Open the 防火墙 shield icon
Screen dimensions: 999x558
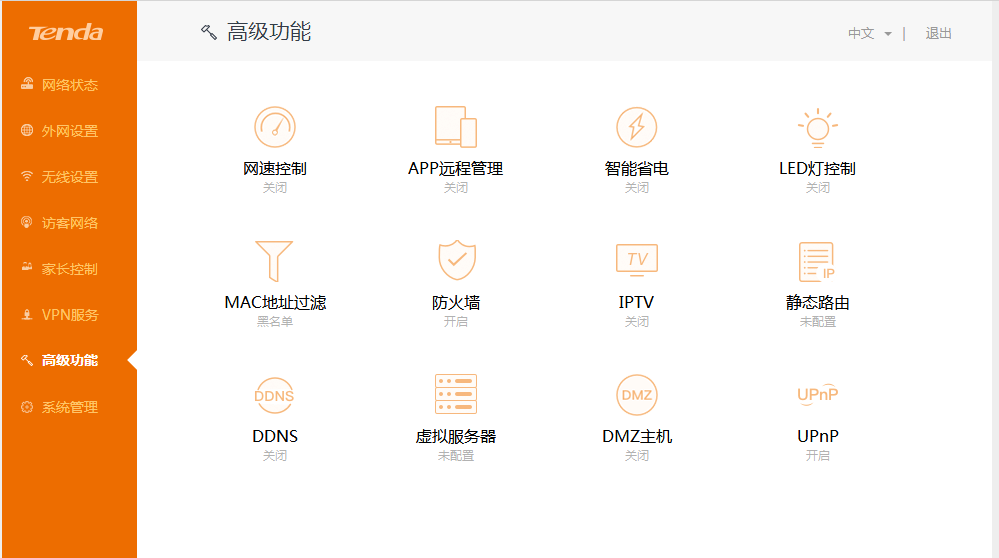pos(457,261)
